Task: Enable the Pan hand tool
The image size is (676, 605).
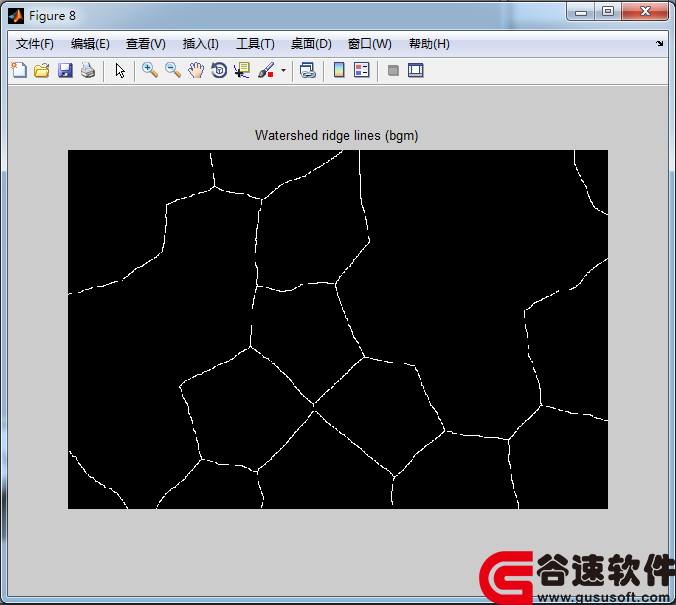Action: [196, 70]
